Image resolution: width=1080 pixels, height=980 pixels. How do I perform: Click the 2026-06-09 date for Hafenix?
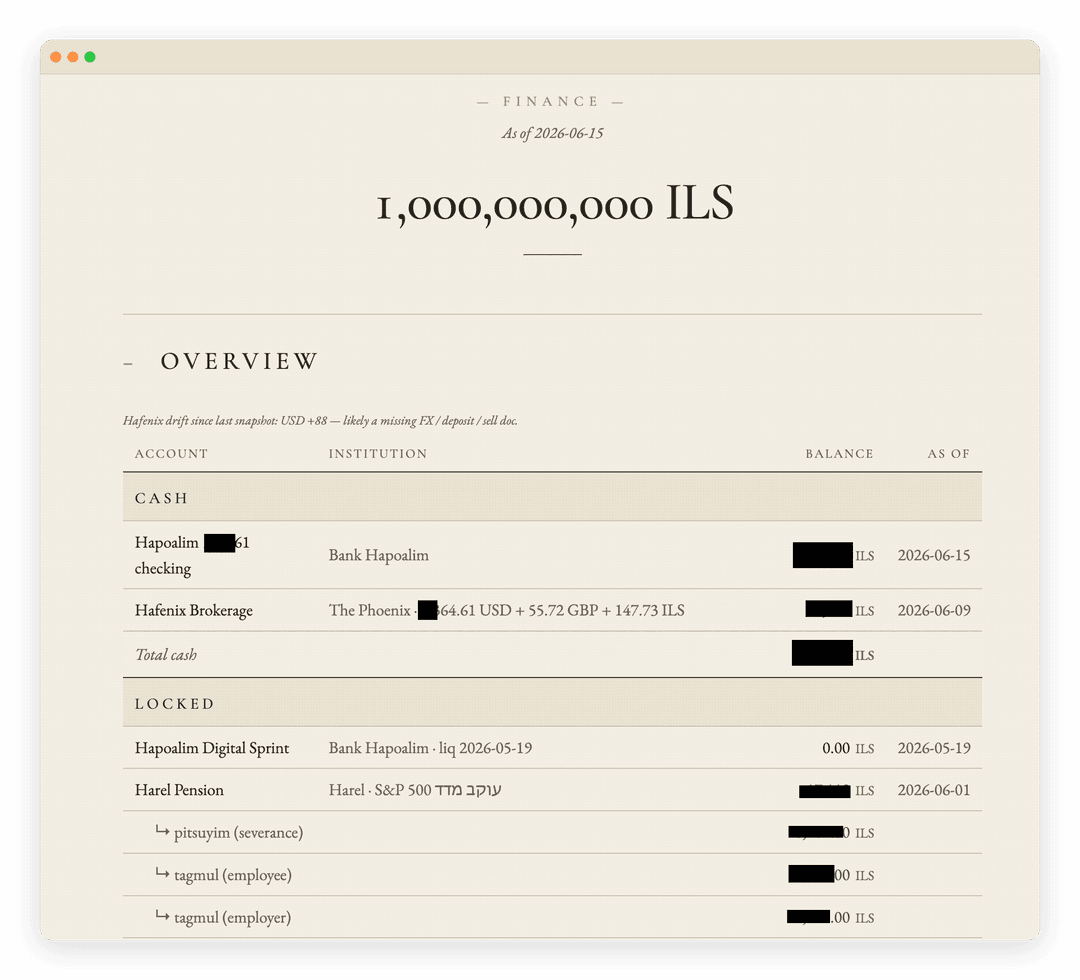[x=934, y=610]
